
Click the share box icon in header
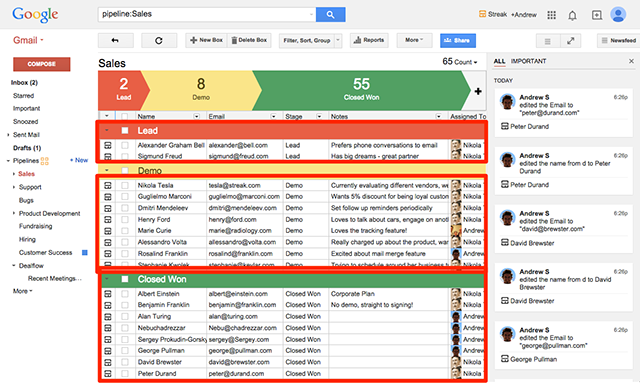[596, 16]
